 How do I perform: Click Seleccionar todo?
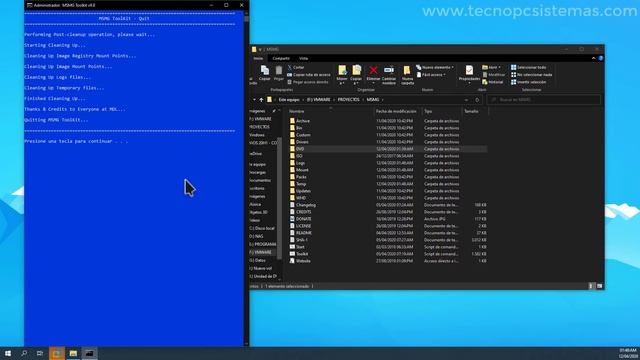529,67
